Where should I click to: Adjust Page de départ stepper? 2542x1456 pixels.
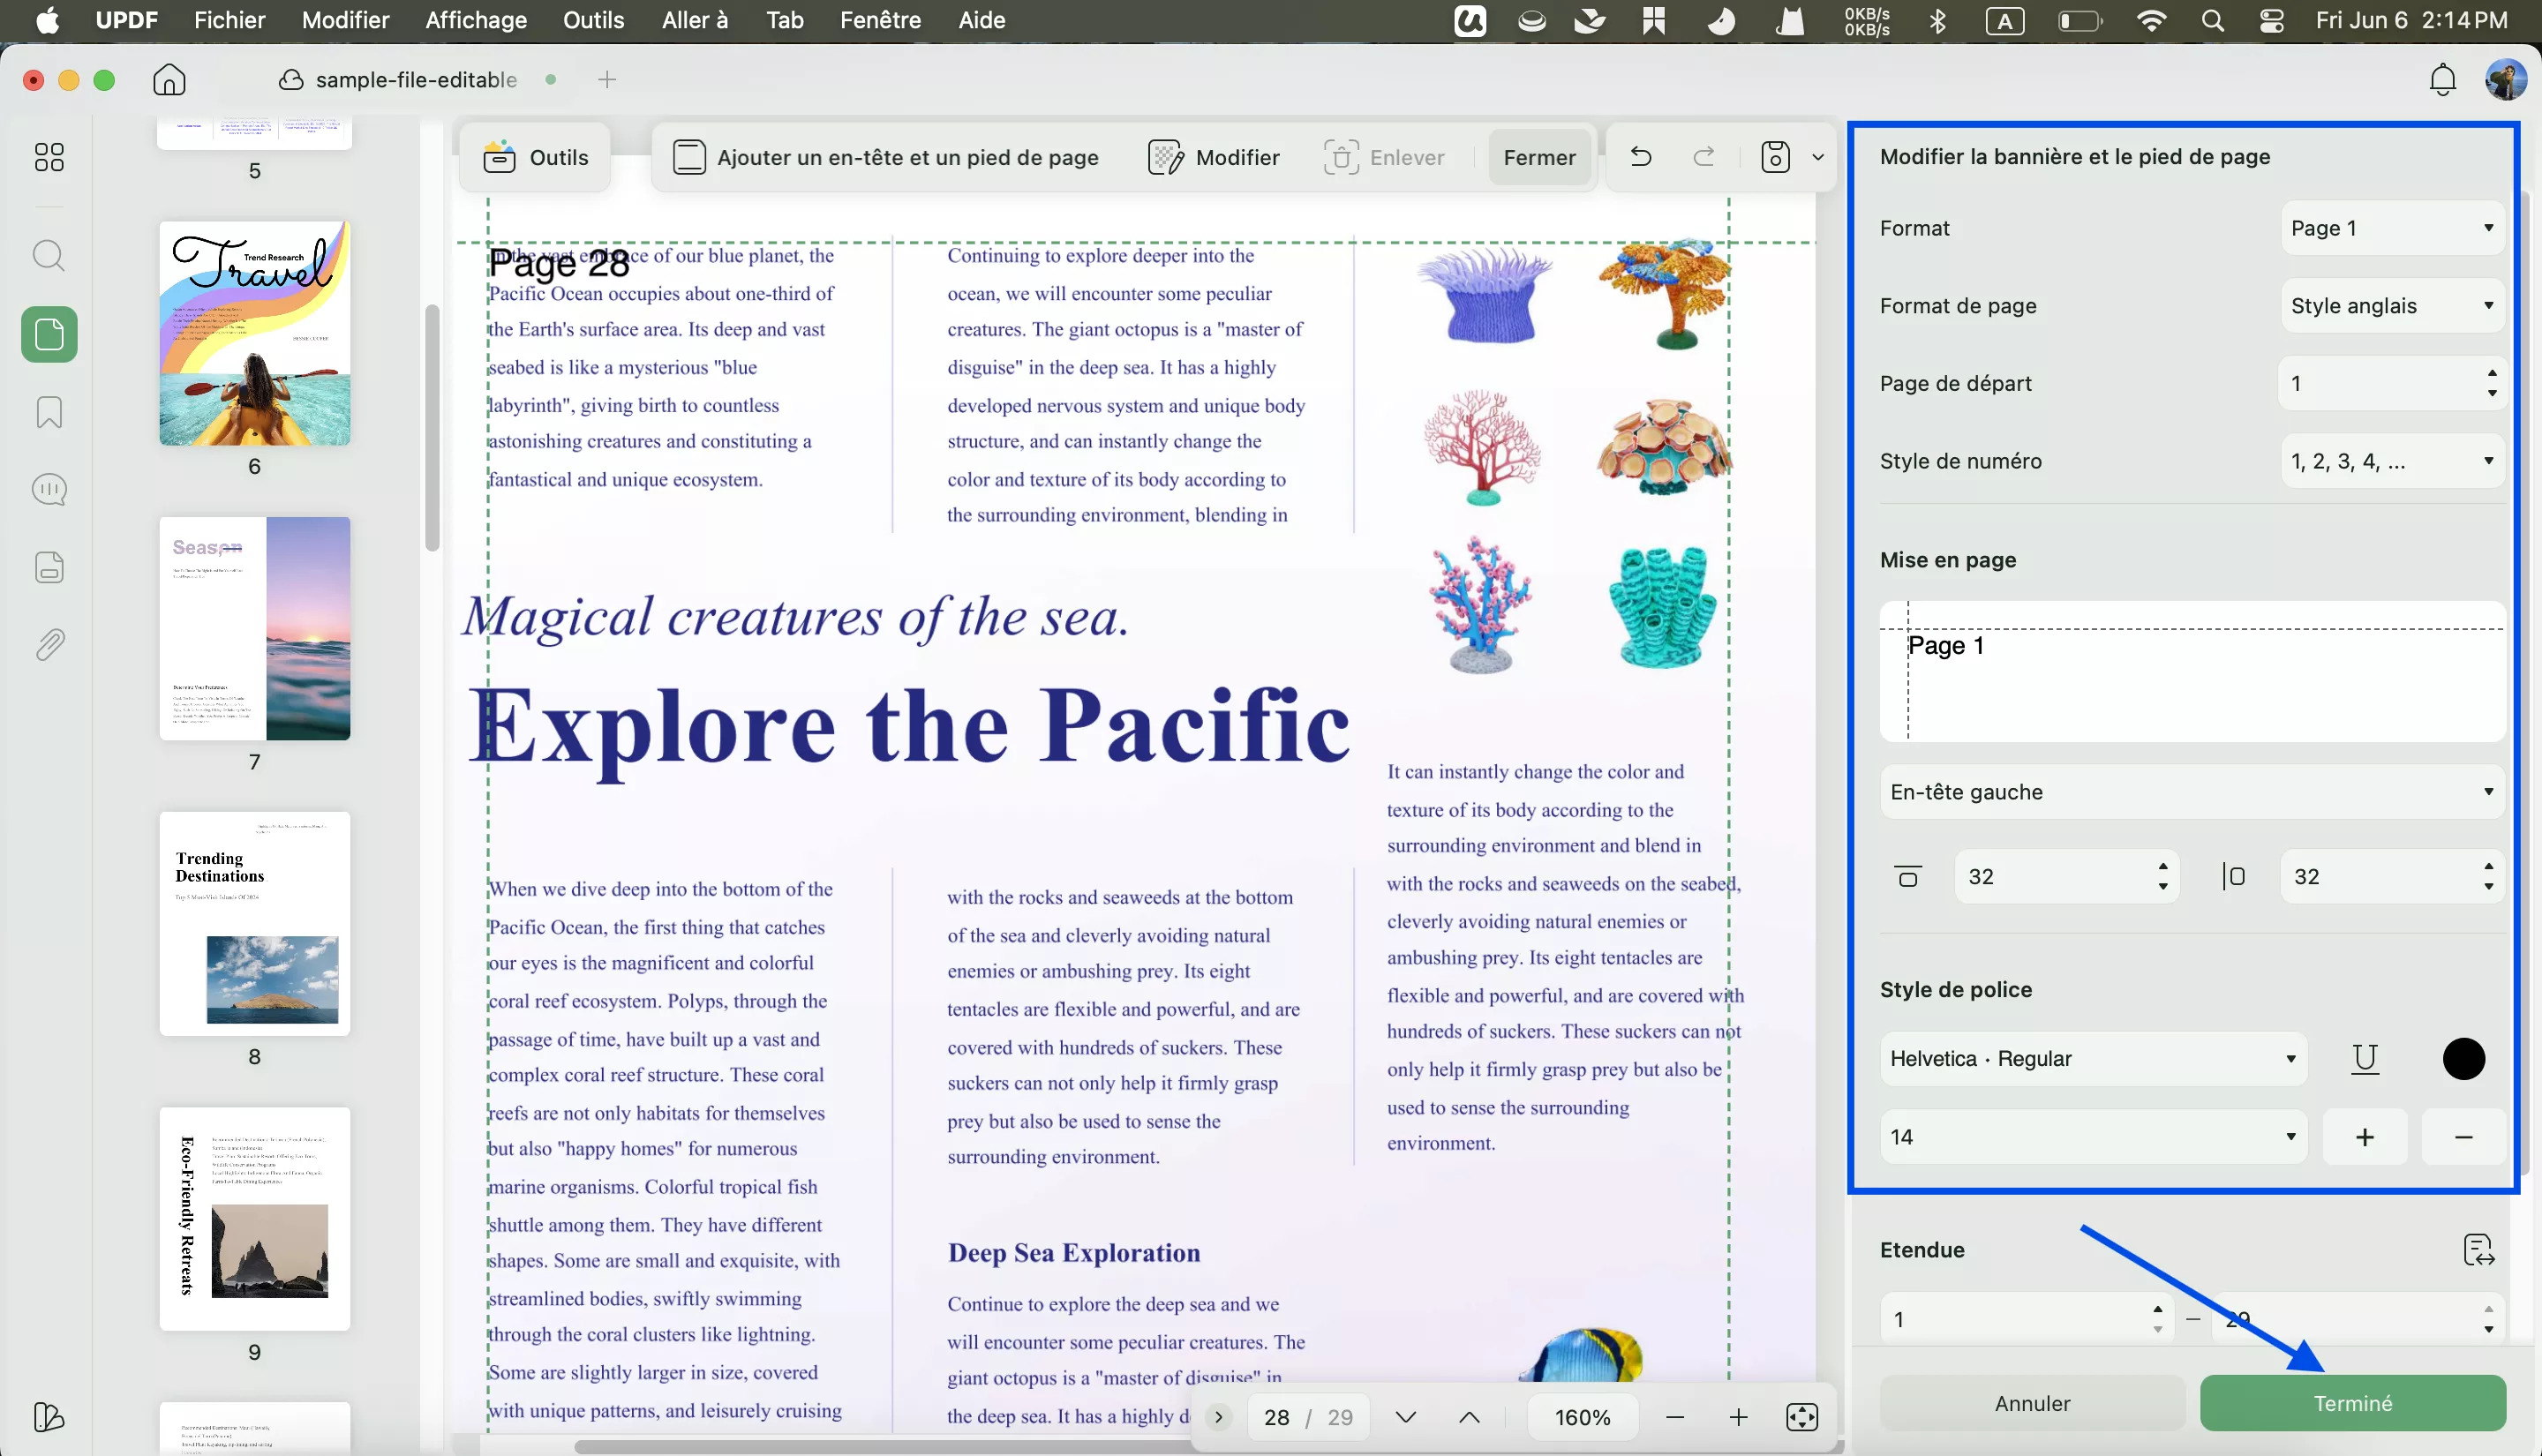[x=2492, y=383]
